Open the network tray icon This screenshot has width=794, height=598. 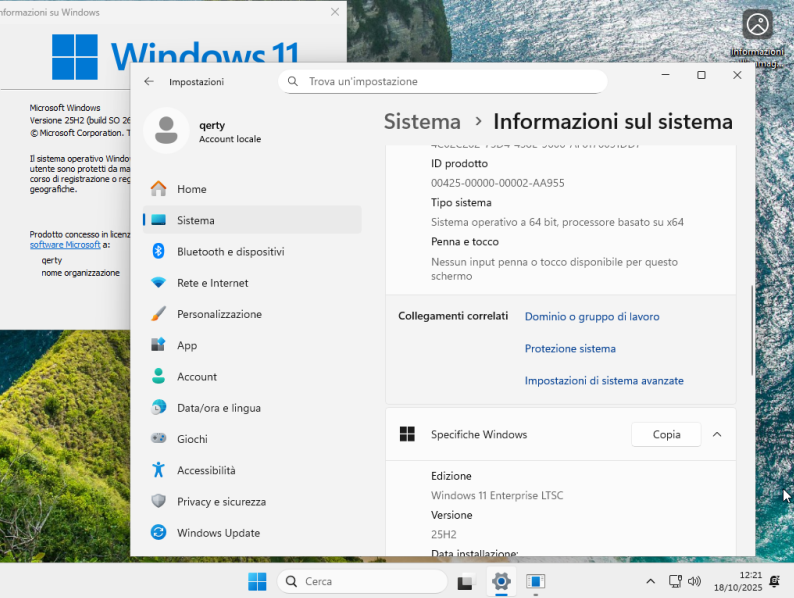(675, 581)
